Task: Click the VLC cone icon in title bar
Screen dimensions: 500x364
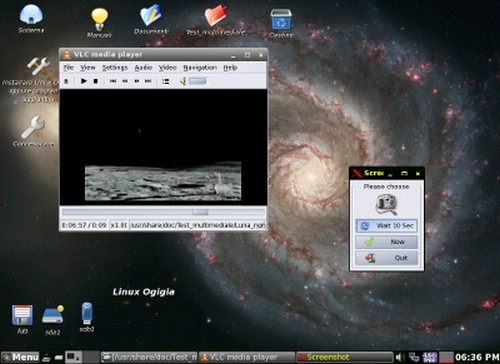Action: point(67,54)
